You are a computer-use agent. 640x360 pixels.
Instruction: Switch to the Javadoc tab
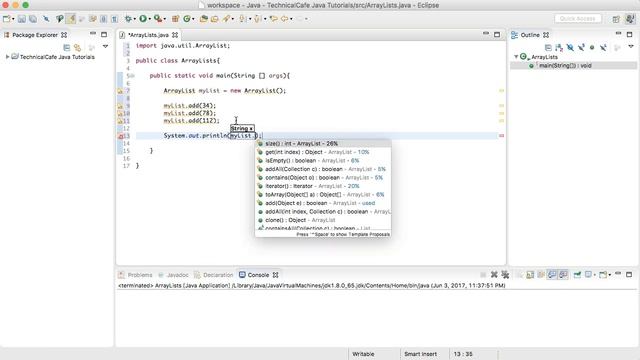[173, 275]
